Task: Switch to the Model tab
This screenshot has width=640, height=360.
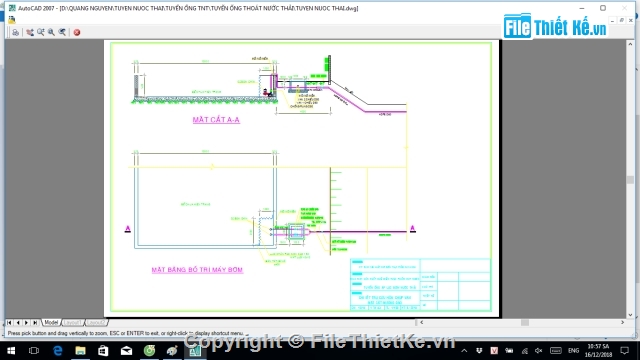Action: point(51,322)
